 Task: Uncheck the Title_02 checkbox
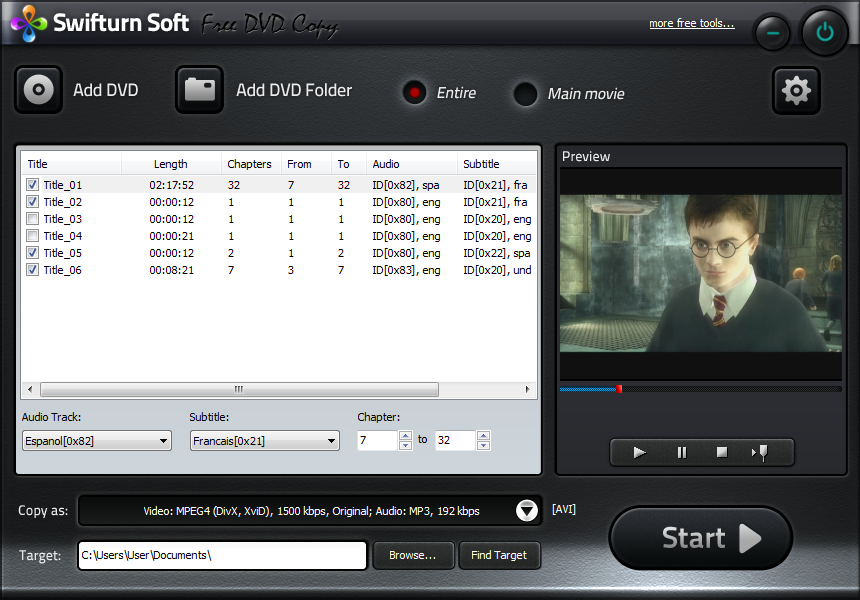pyautogui.click(x=33, y=202)
